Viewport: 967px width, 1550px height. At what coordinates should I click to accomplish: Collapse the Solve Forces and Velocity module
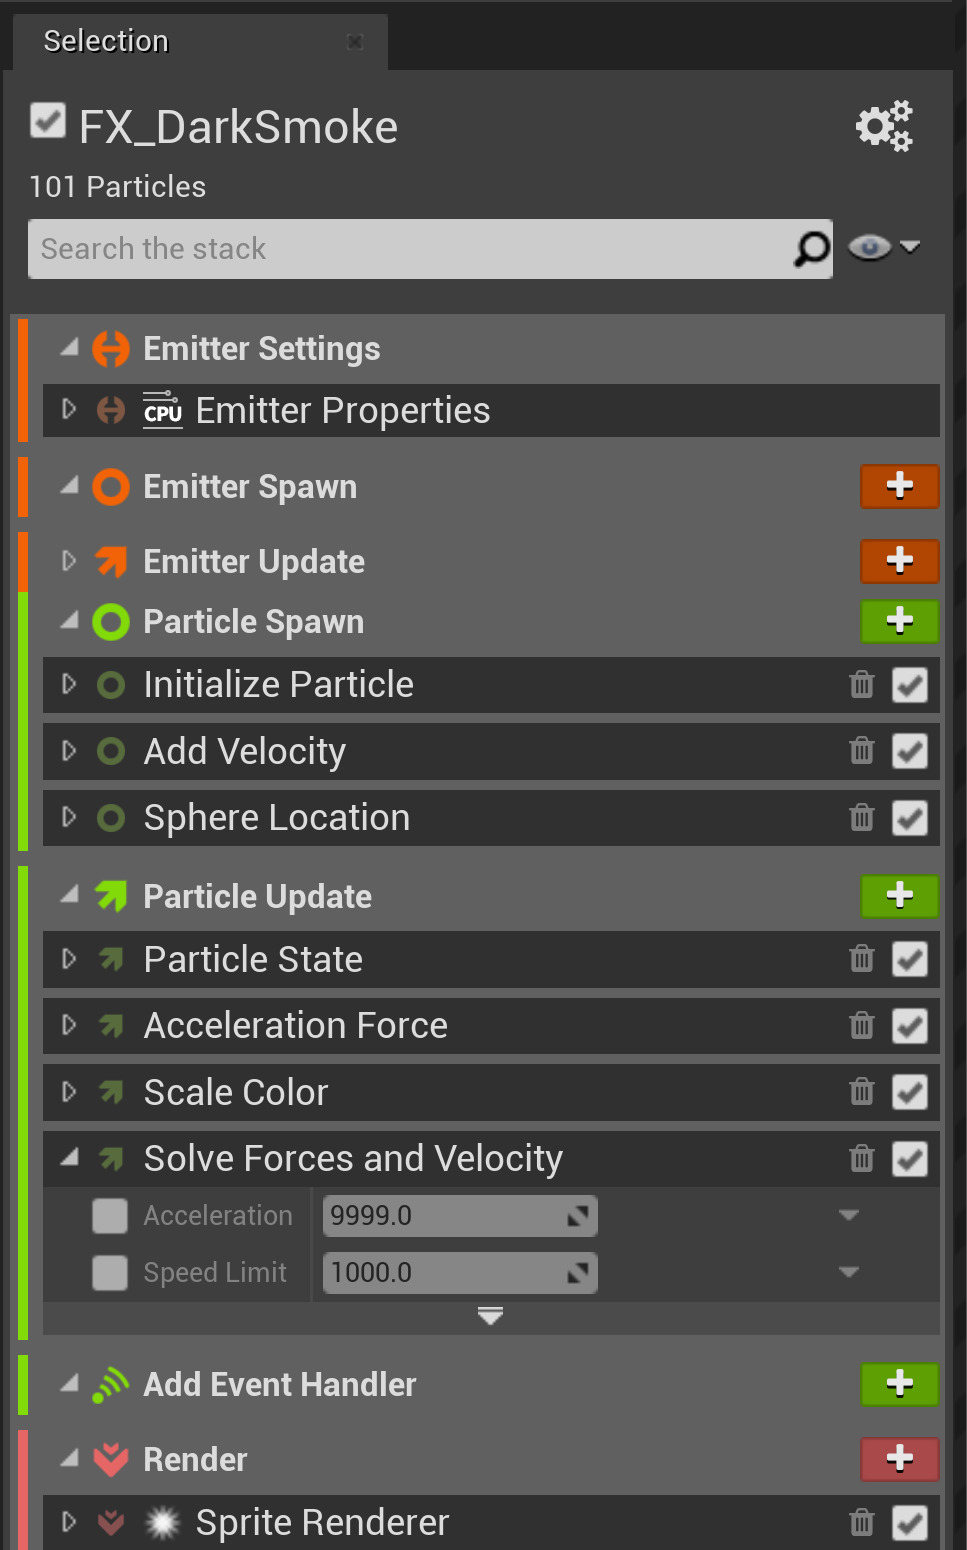click(69, 1158)
